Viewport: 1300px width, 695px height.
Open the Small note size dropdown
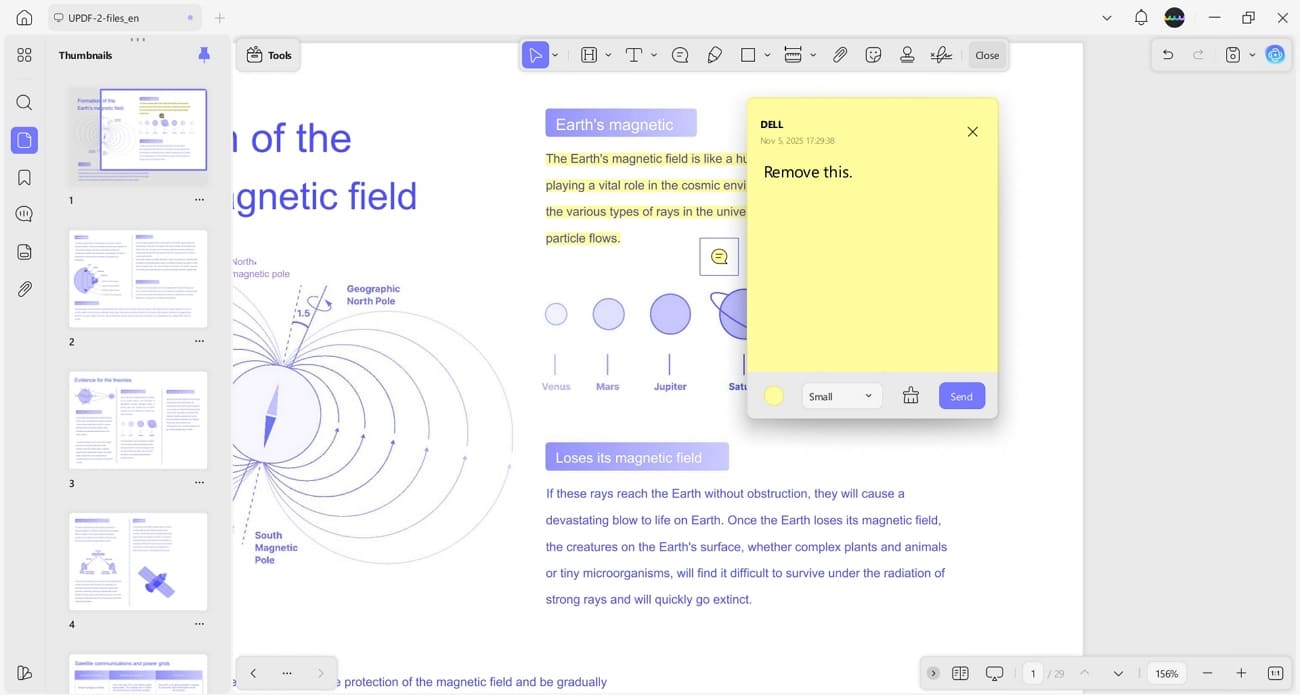pos(841,396)
